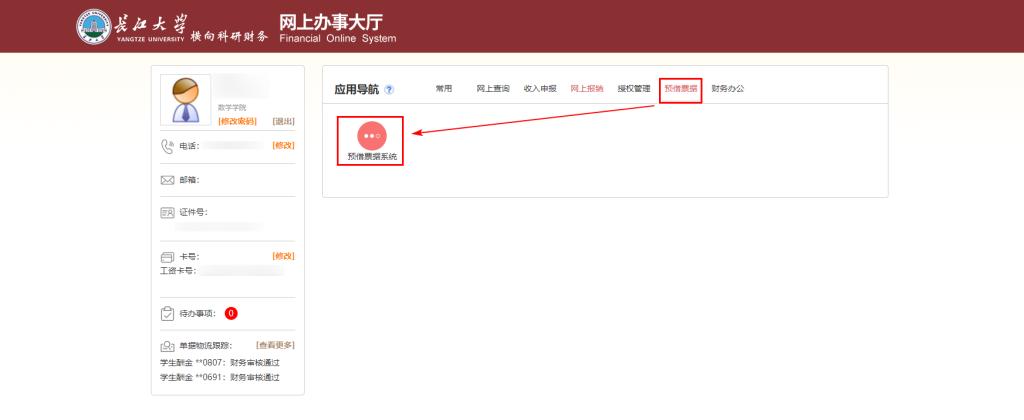Screen dimensions: 1024x420
Task: Click the red pending items count badge
Action: [x=231, y=313]
